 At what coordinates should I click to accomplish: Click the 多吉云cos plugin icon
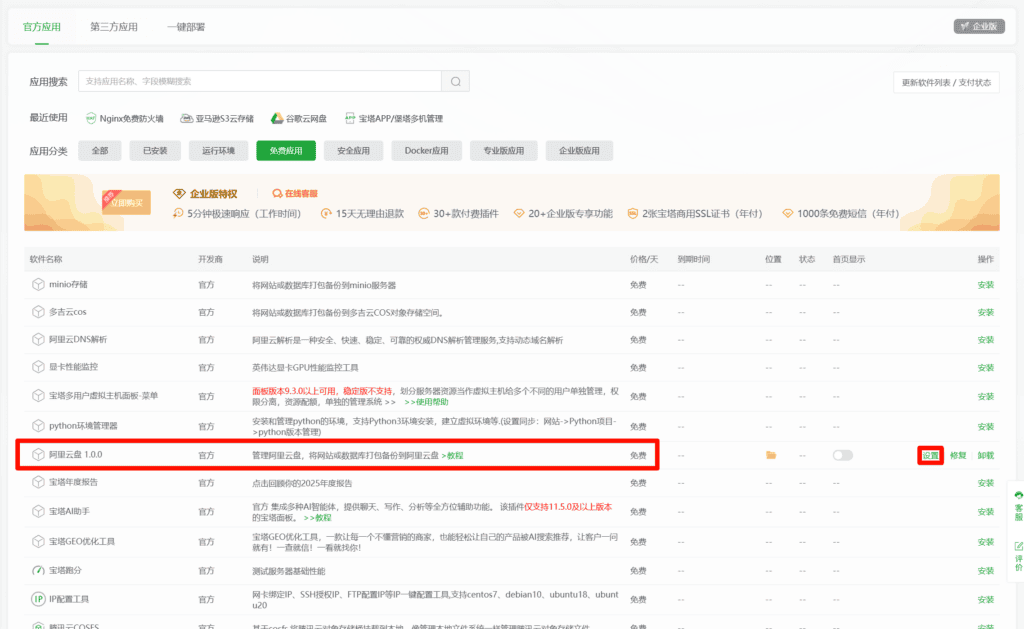[39, 312]
